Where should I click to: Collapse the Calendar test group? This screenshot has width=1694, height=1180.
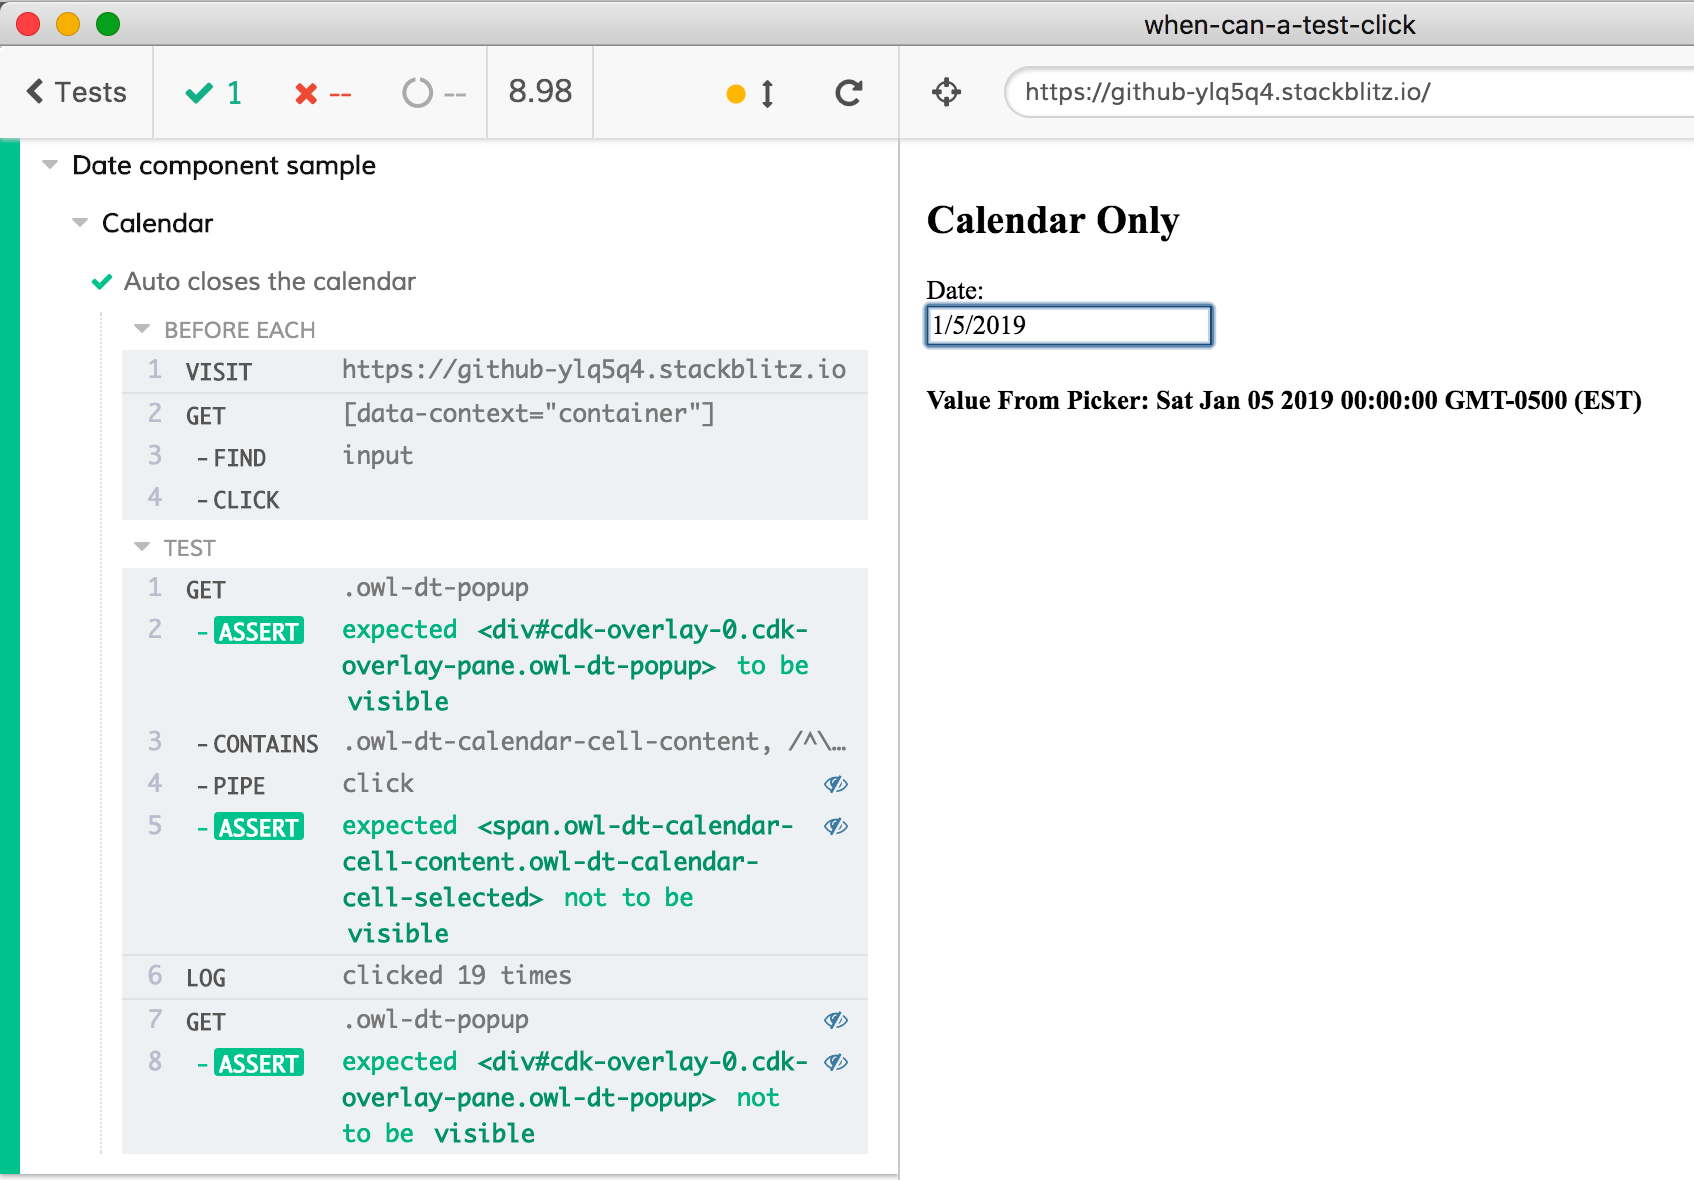(80, 223)
